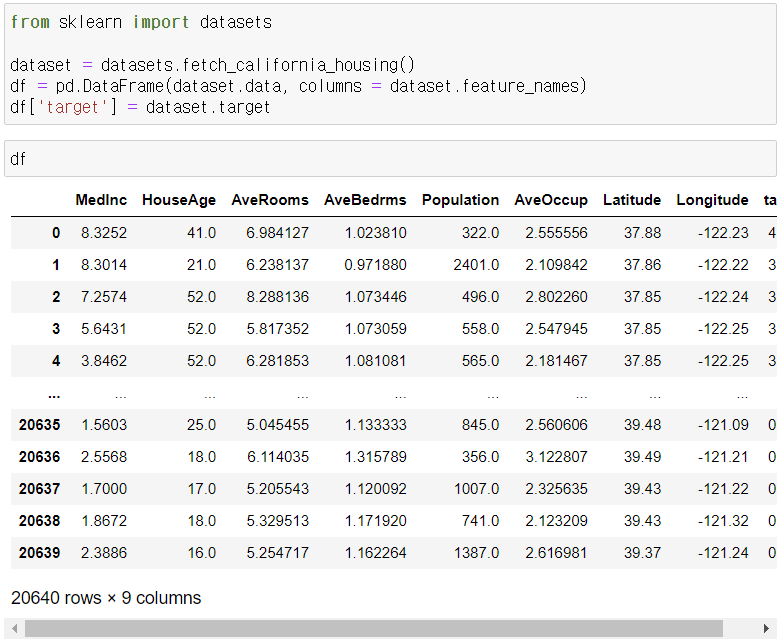Screen dimensions: 782x644
Task: Click HouseAge value 21.0
Action: coord(201,265)
